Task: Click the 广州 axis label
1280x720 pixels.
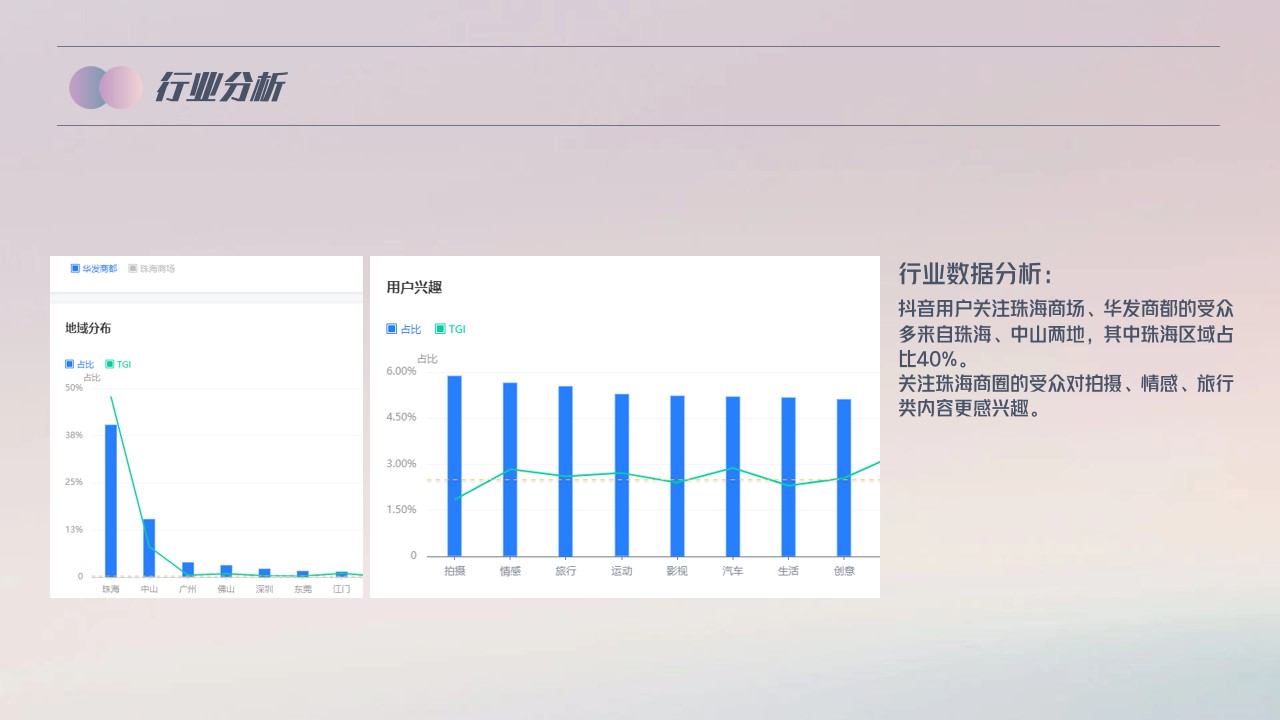Action: 187,589
